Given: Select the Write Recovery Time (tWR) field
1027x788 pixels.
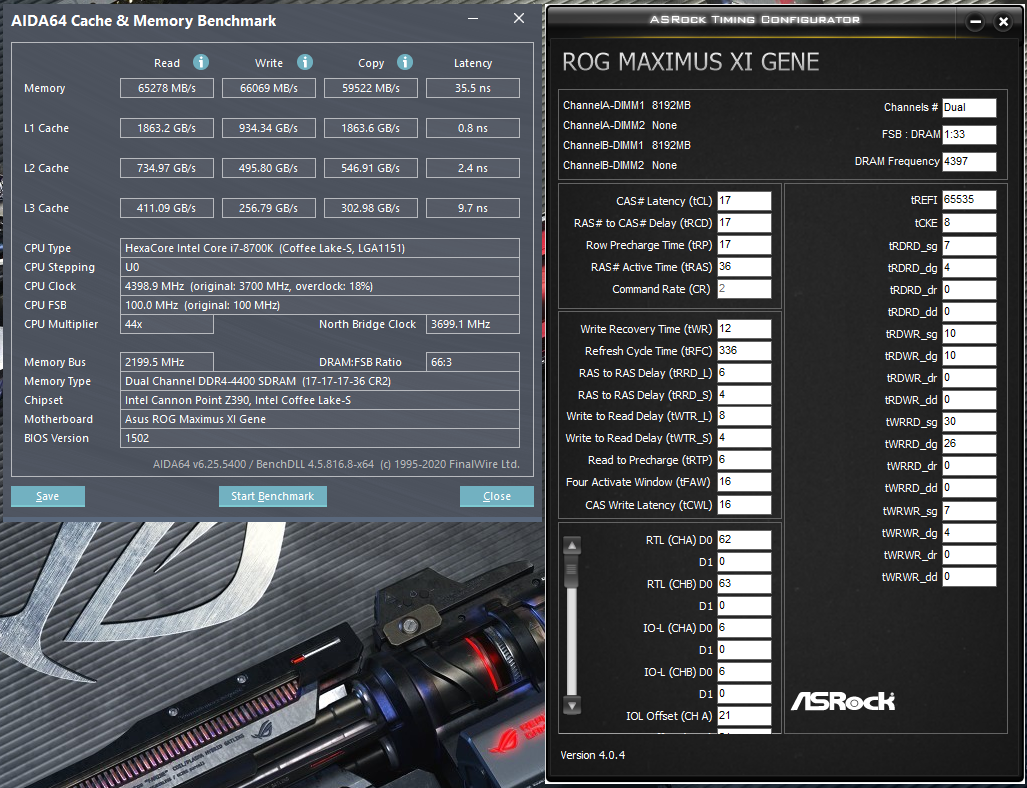Looking at the screenshot, I should 744,329.
